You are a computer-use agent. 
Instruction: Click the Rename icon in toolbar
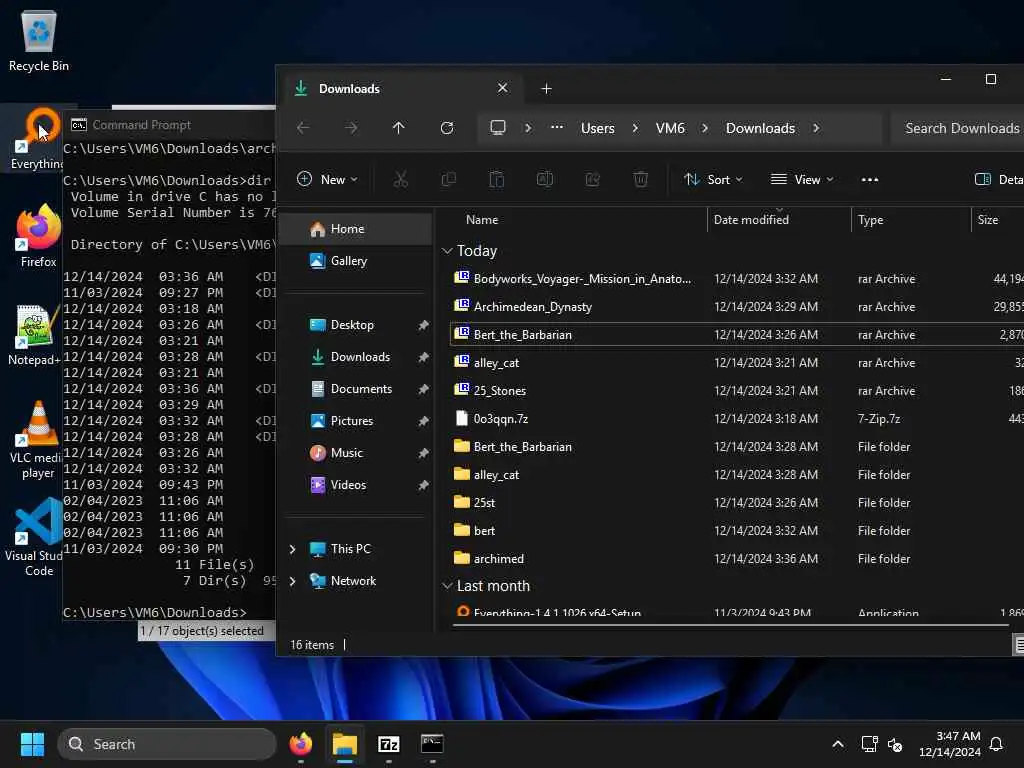point(545,179)
